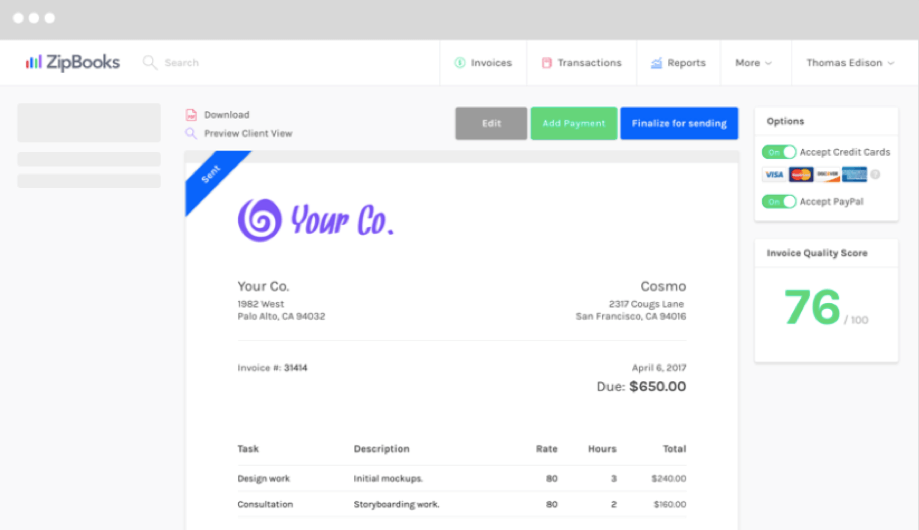Click the Description column header
This screenshot has height=530, width=919.
click(382, 449)
